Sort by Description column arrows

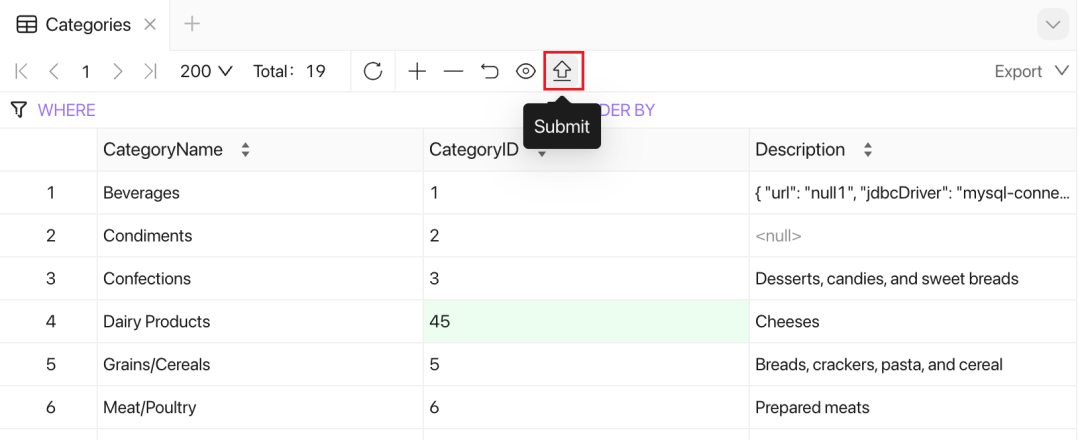tap(868, 150)
